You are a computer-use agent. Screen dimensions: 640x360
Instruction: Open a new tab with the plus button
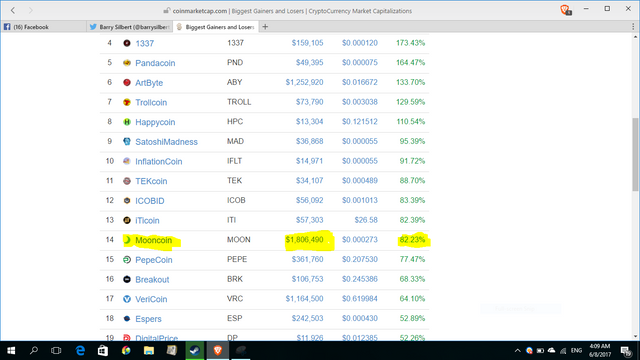265,27
